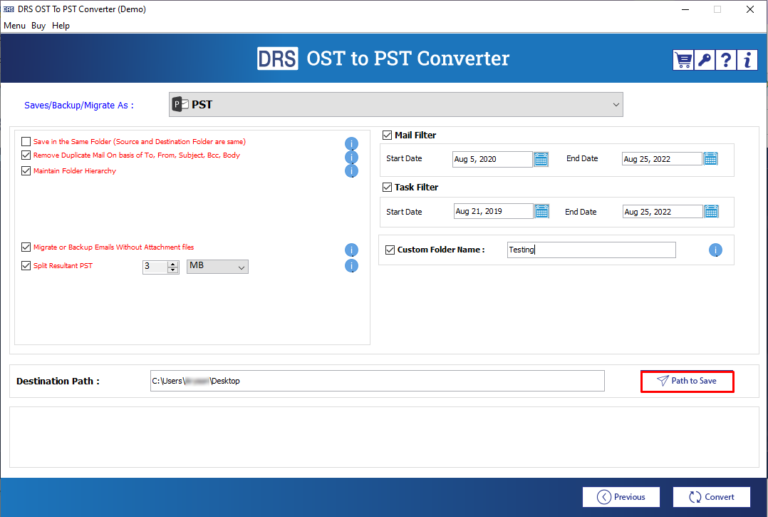Open calendar for Task Filter Start Date
The width and height of the screenshot is (768, 517).
(x=541, y=211)
